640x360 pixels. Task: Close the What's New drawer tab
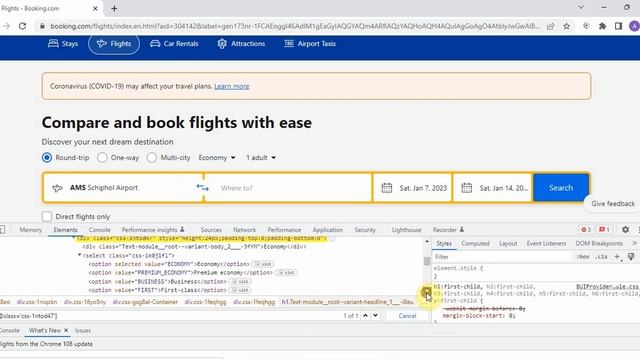point(66,330)
